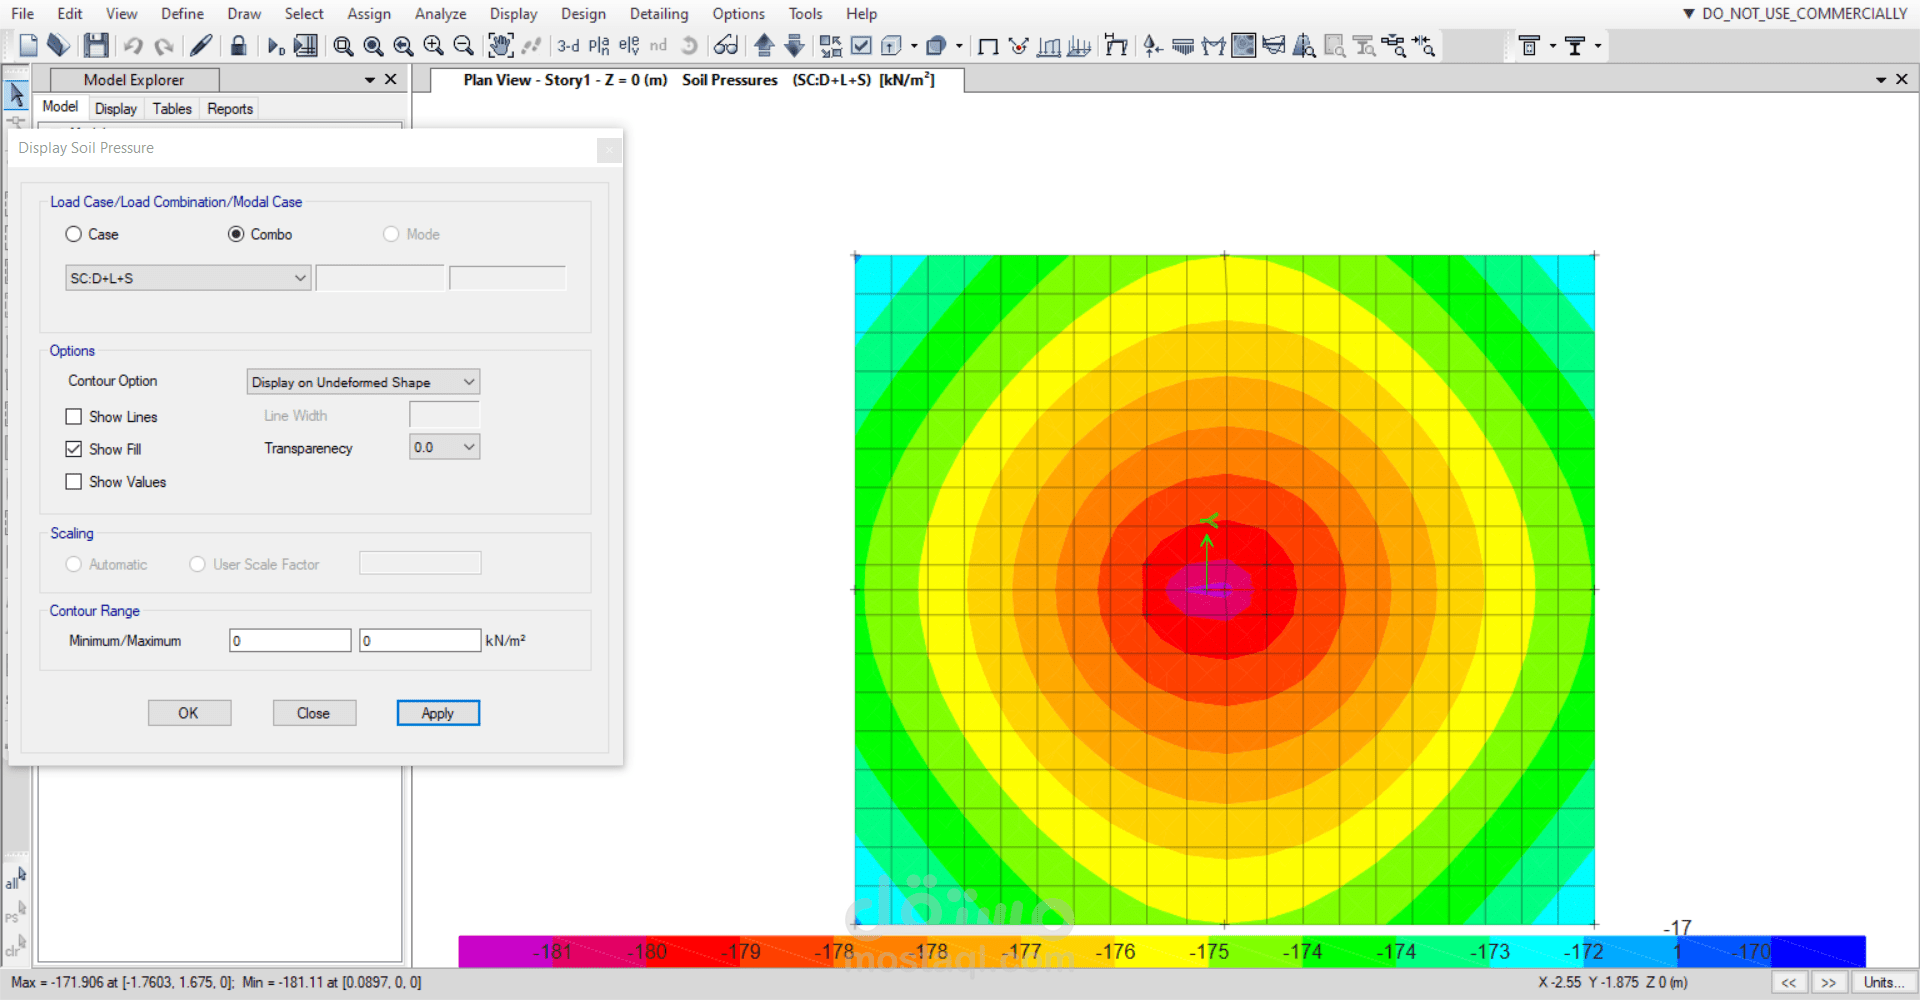Screen dimensions: 1920x1000
Task: Click the Move Up in List arrow
Action: tap(764, 45)
